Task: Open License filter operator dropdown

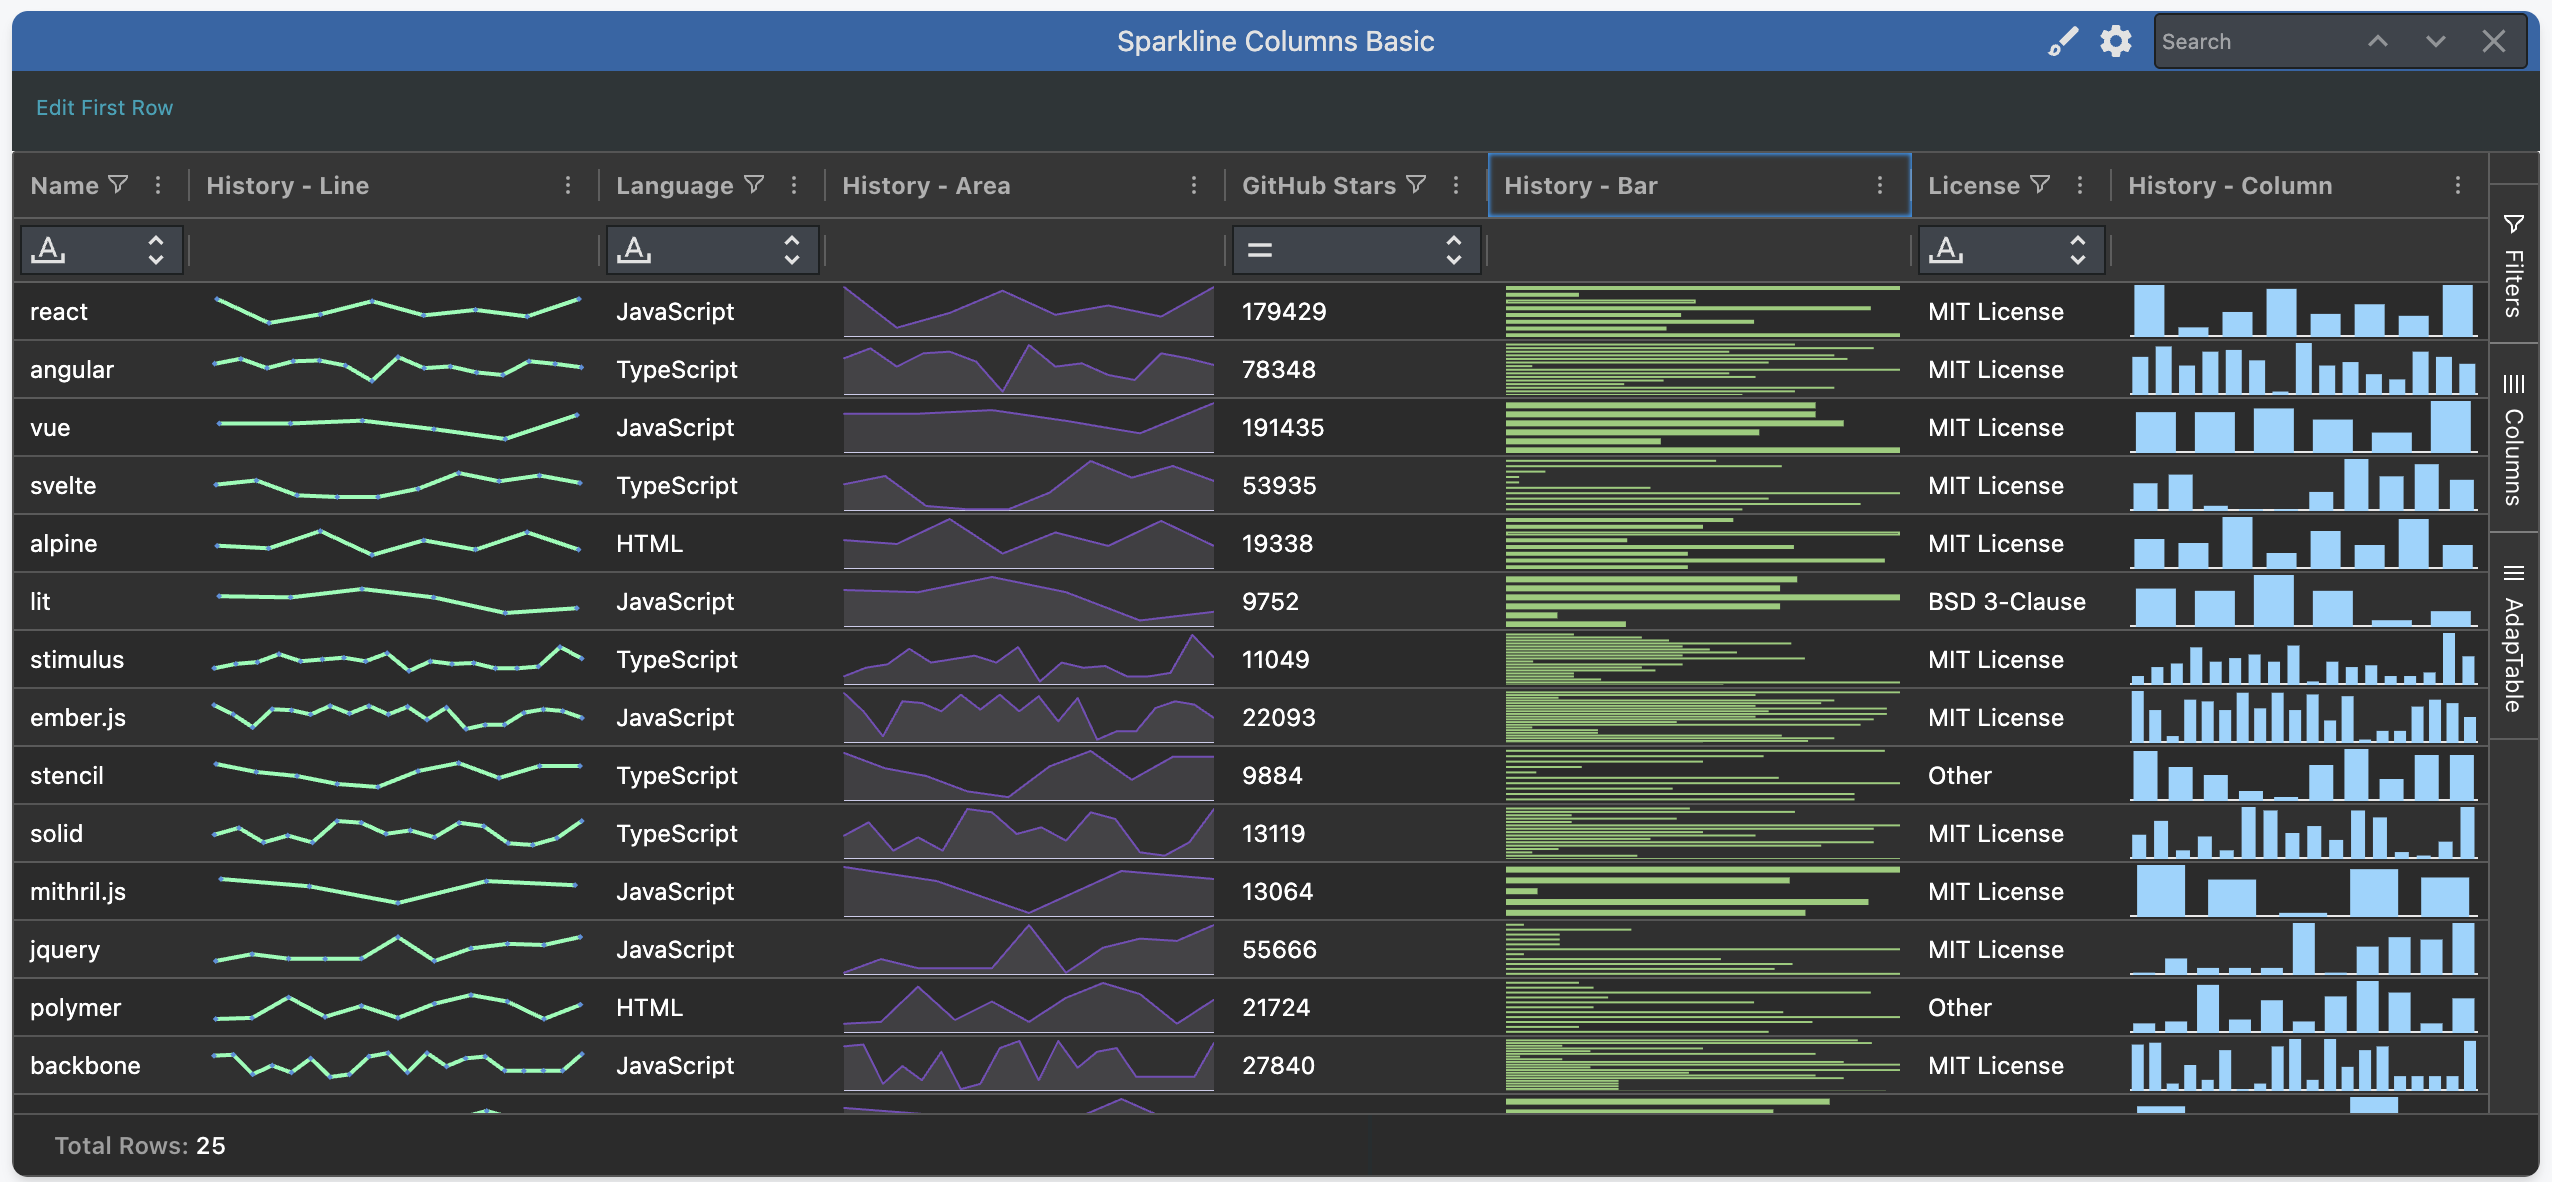Action: [2011, 250]
